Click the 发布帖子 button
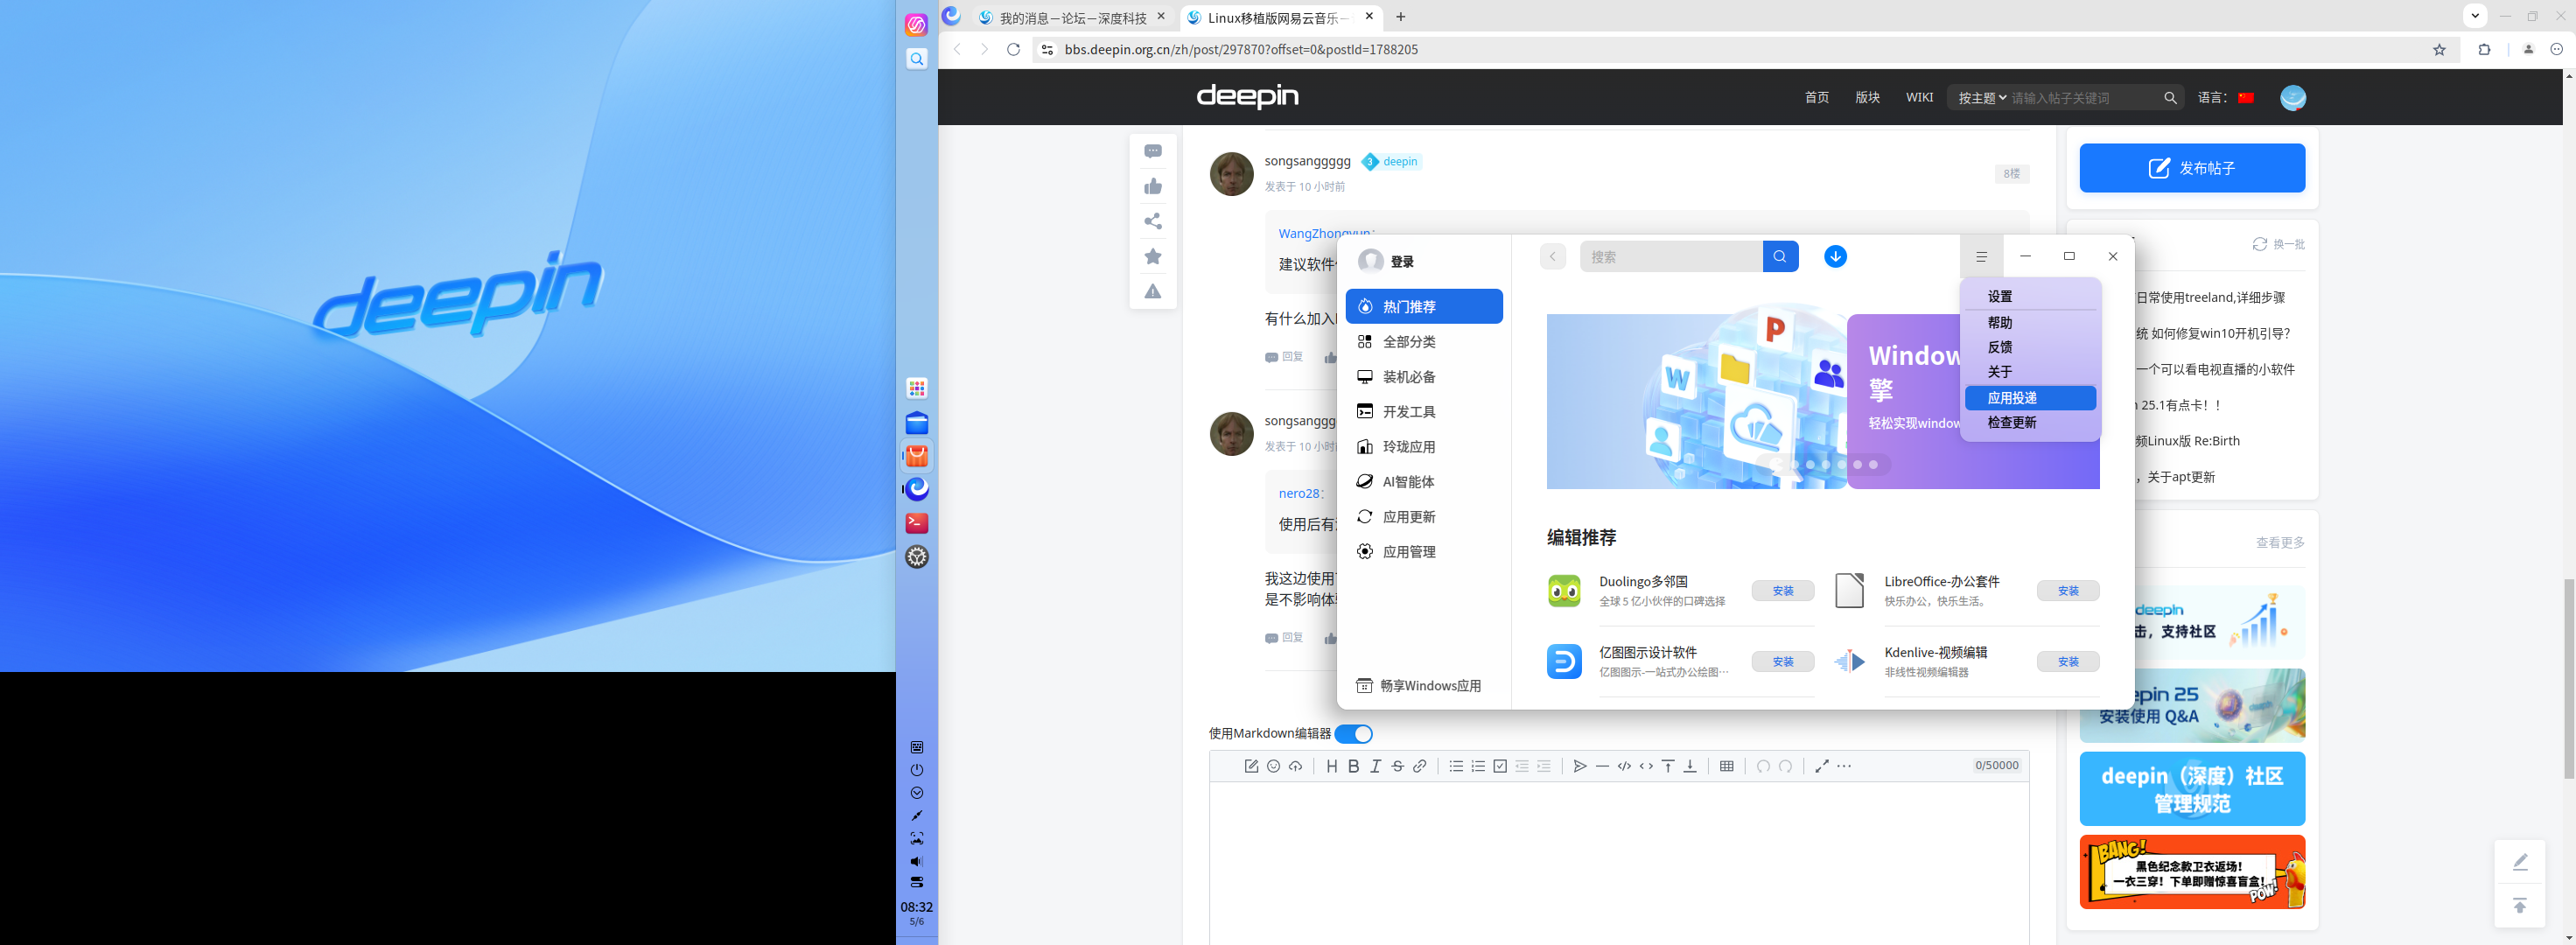 2192,168
